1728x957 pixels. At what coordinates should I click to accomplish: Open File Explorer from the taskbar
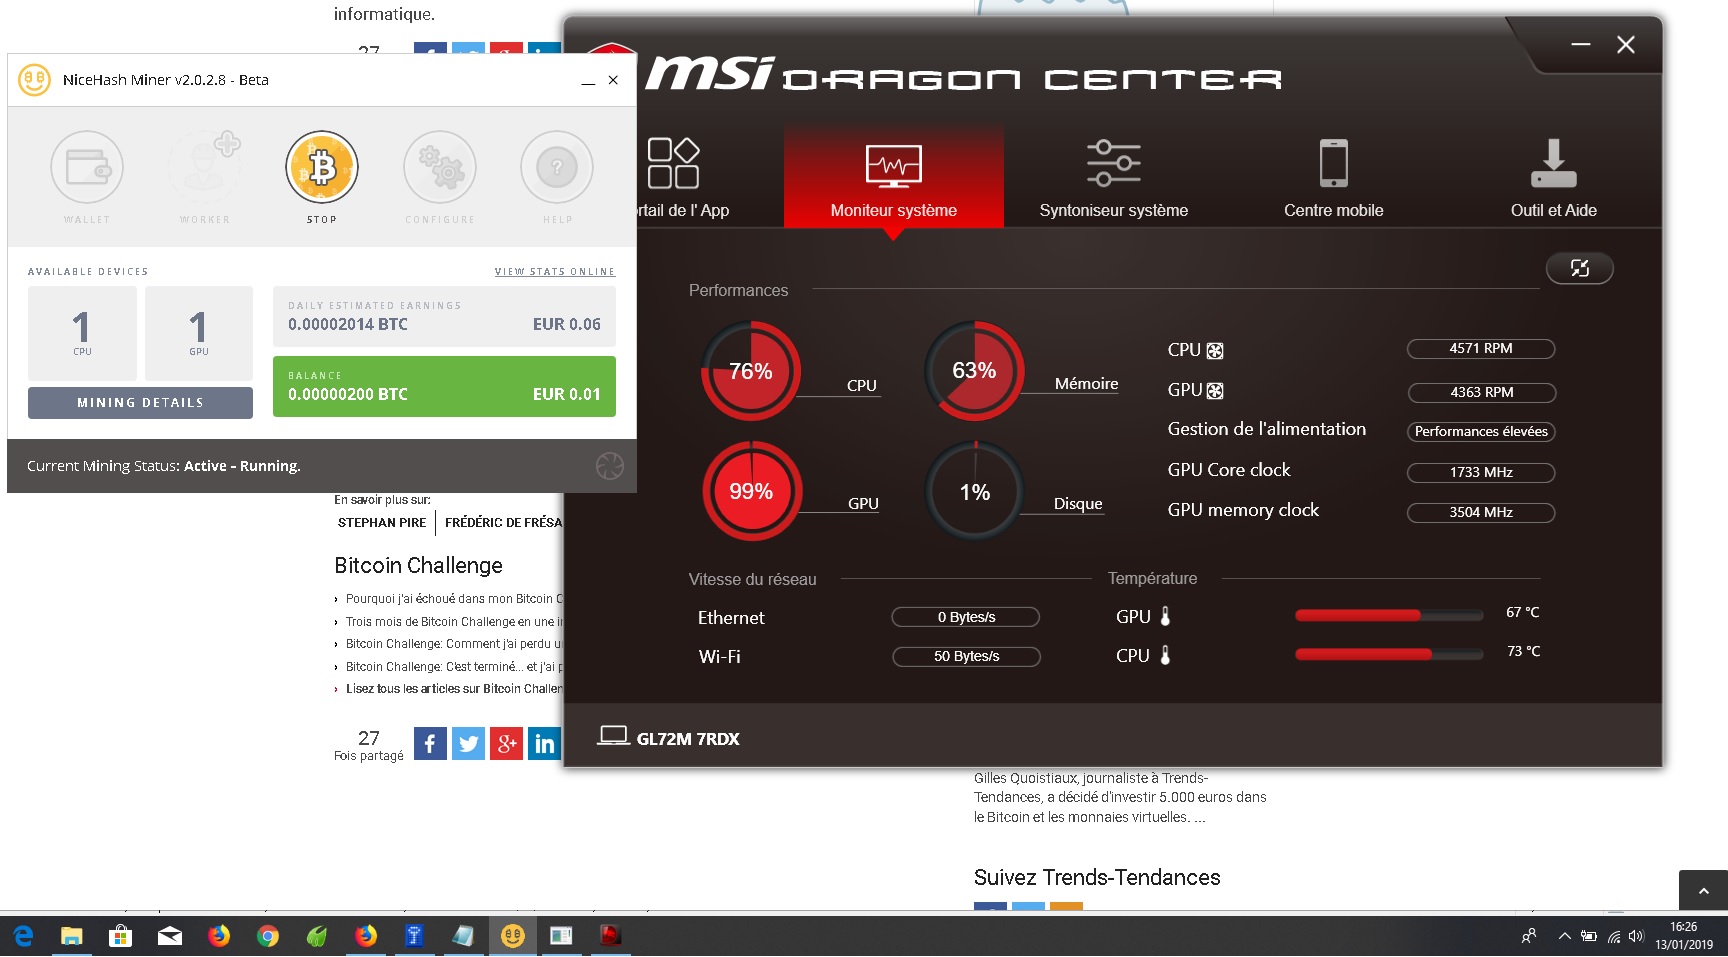[71, 937]
